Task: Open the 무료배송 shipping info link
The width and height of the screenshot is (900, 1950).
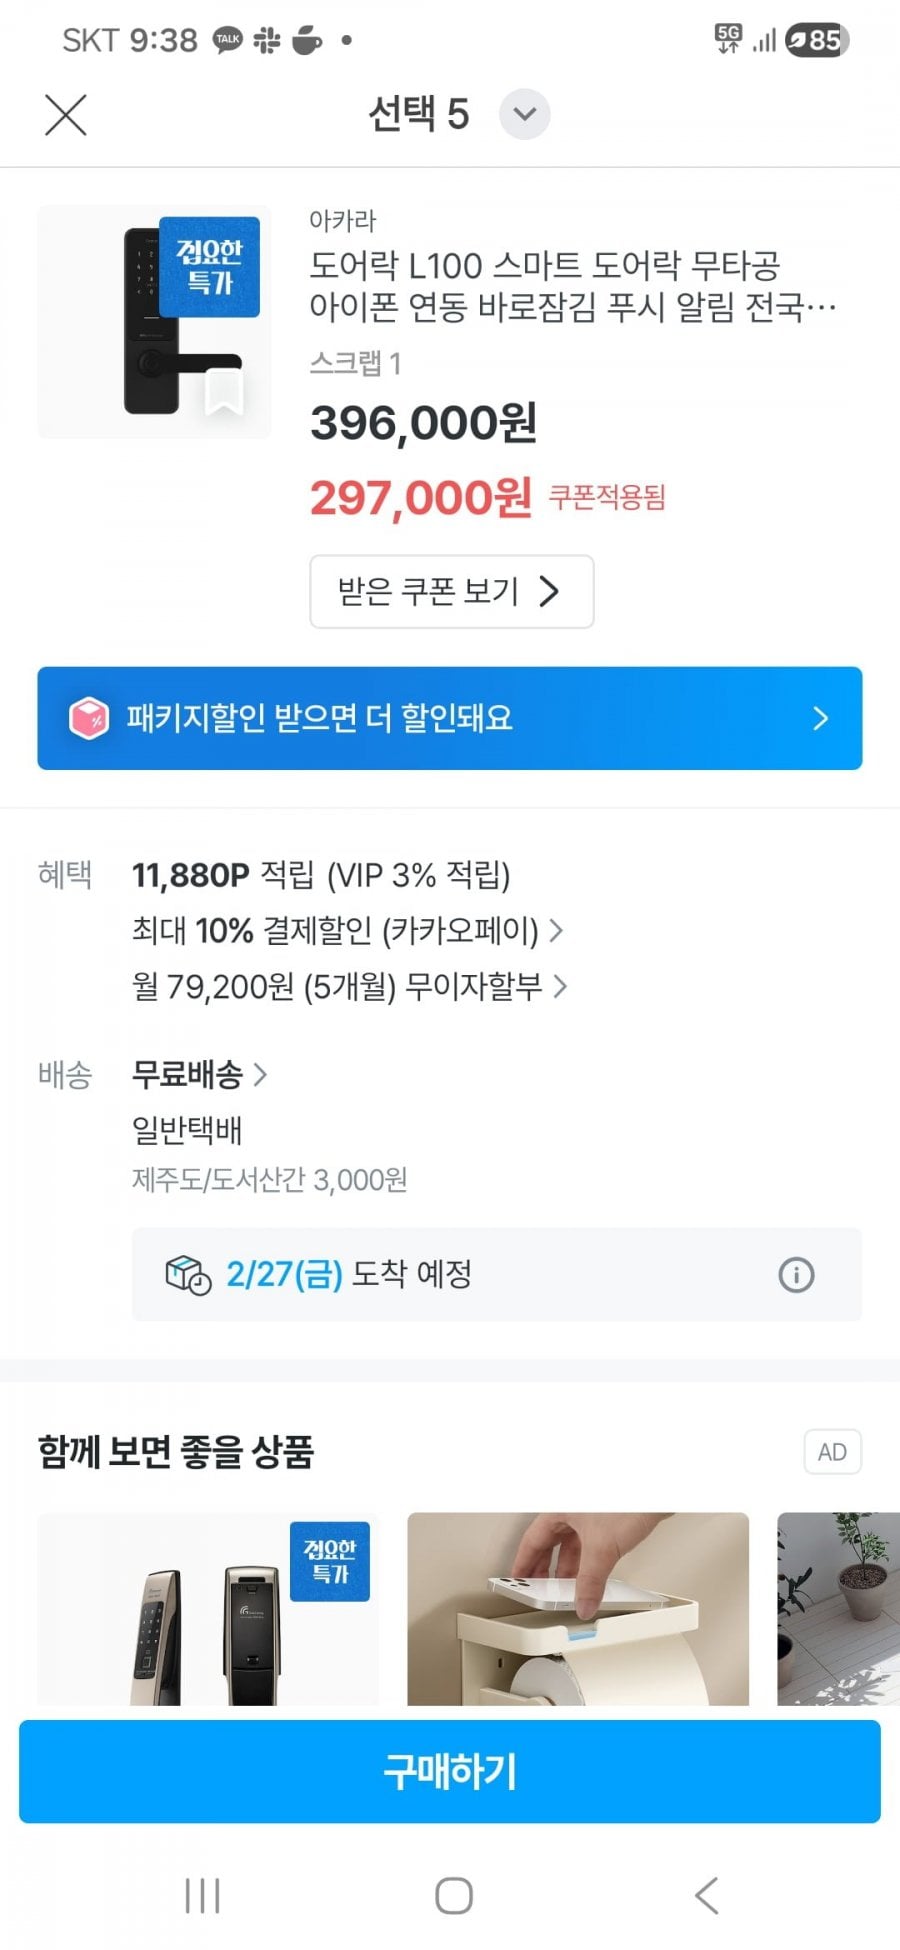Action: tap(200, 1075)
